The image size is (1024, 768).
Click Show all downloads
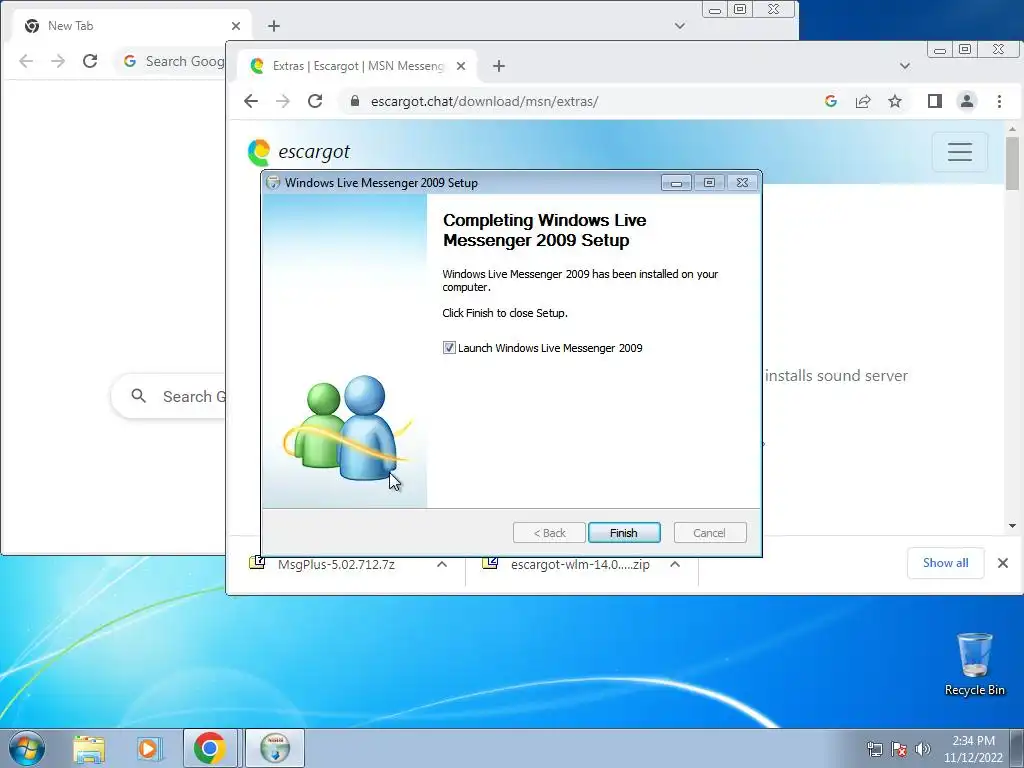pos(946,563)
